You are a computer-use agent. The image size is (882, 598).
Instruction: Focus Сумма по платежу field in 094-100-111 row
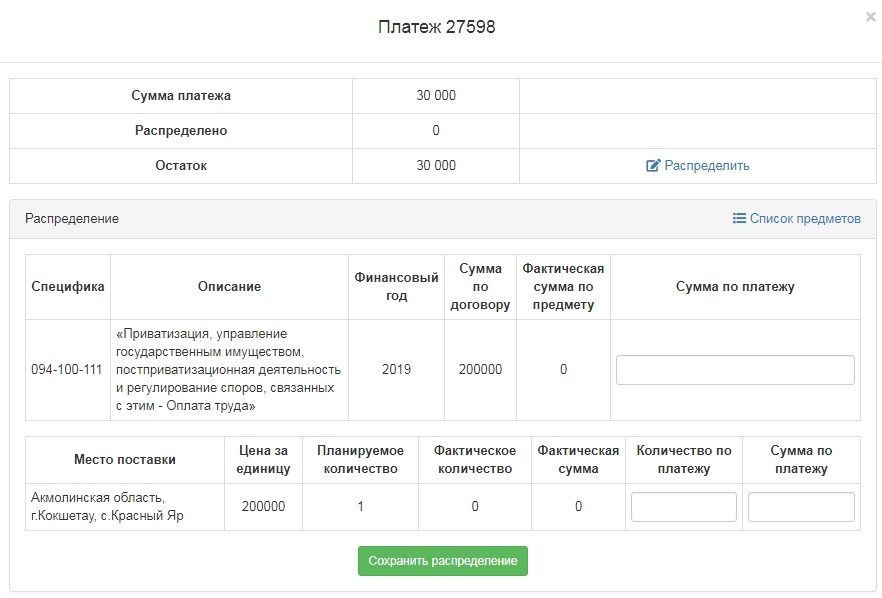coord(735,370)
